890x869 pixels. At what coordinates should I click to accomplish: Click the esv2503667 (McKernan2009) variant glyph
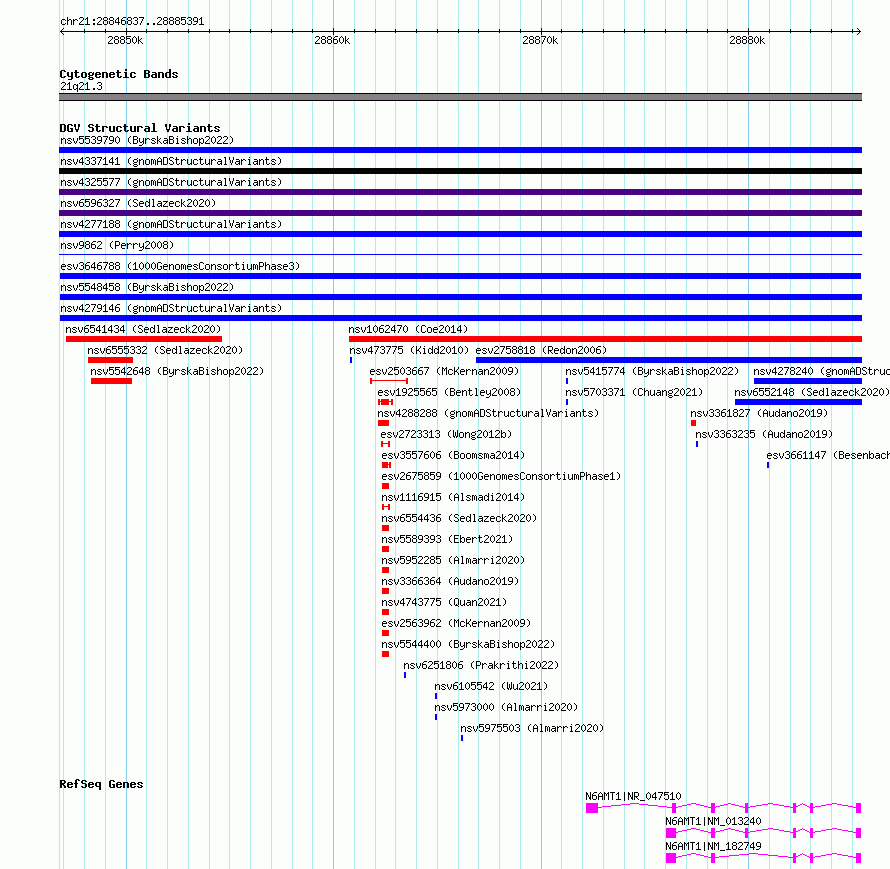click(389, 381)
